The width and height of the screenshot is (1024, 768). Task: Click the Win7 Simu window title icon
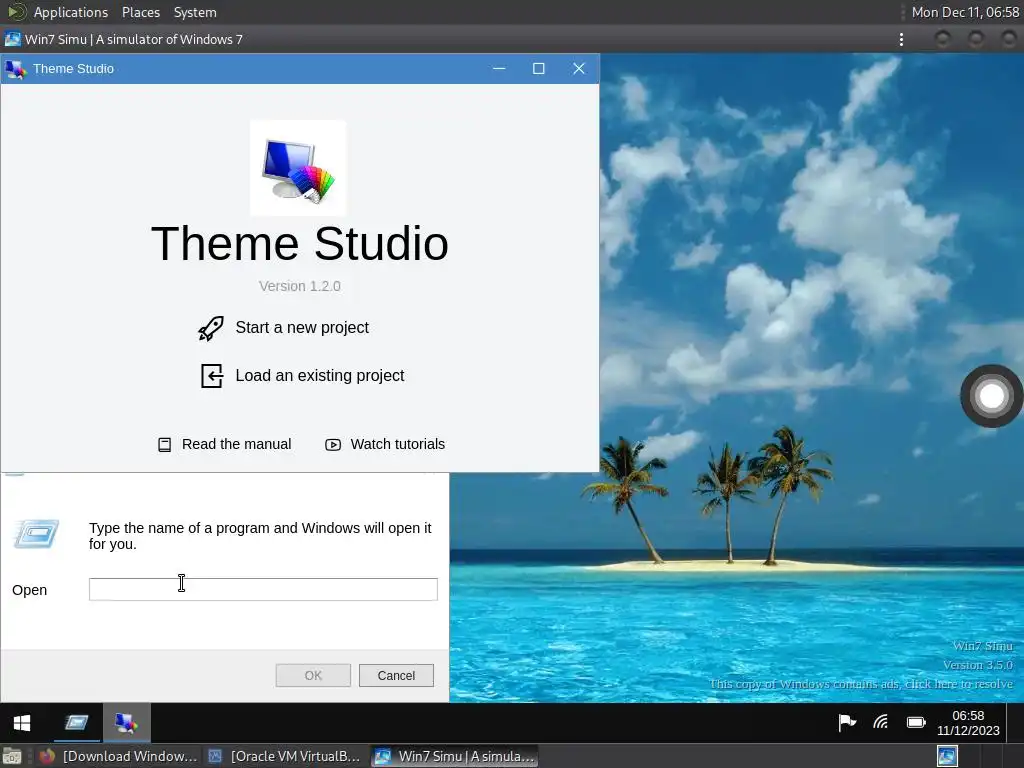[12, 39]
